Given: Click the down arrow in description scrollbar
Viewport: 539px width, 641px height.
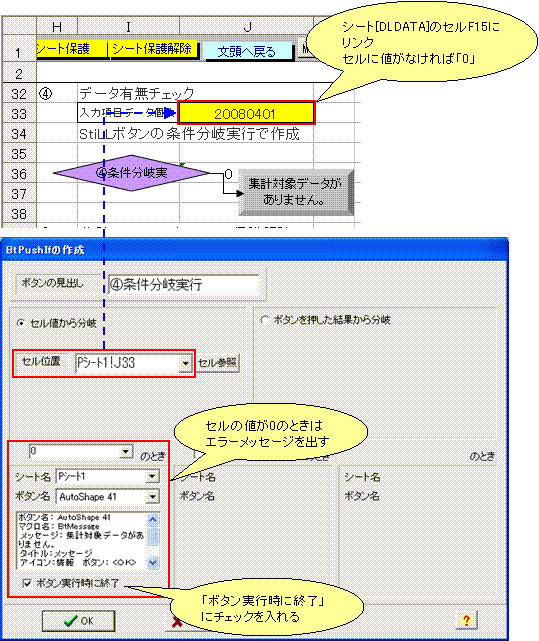Looking at the screenshot, I should [x=153, y=563].
